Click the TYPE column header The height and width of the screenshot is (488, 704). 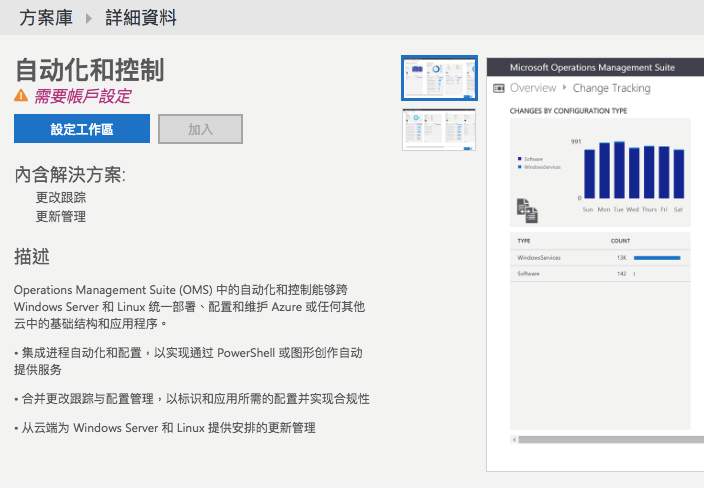point(524,241)
